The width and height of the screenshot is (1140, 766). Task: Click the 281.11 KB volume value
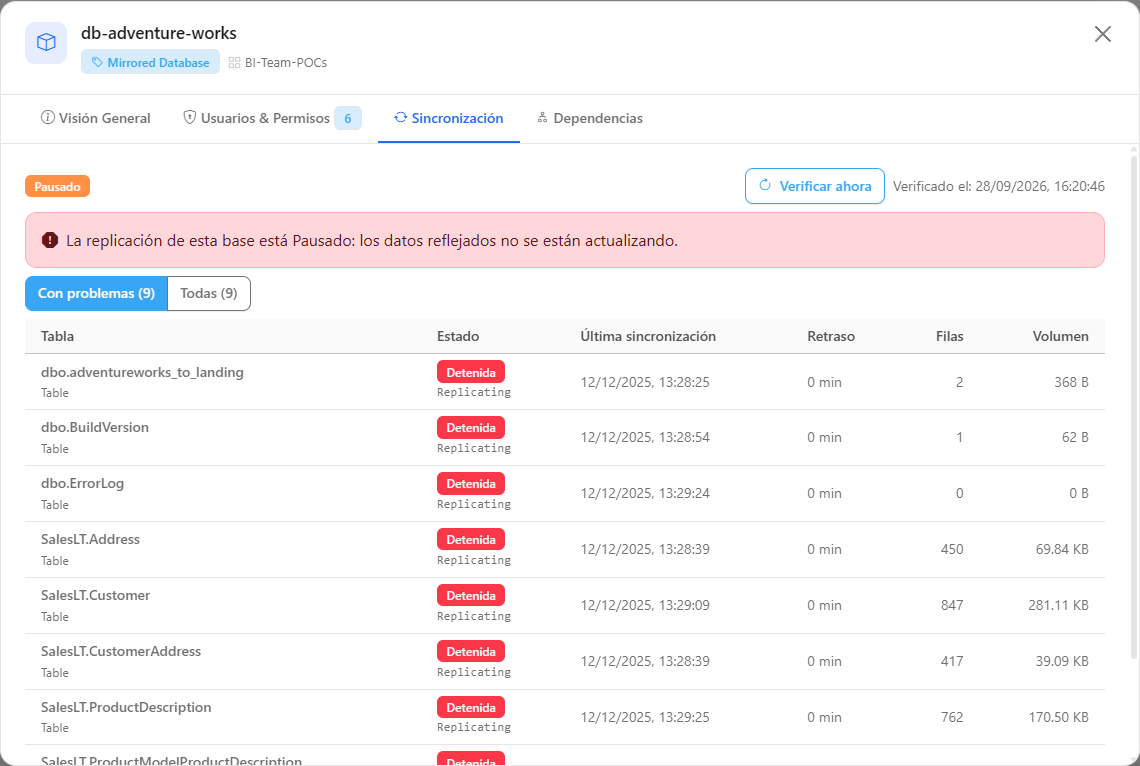(x=1058, y=605)
